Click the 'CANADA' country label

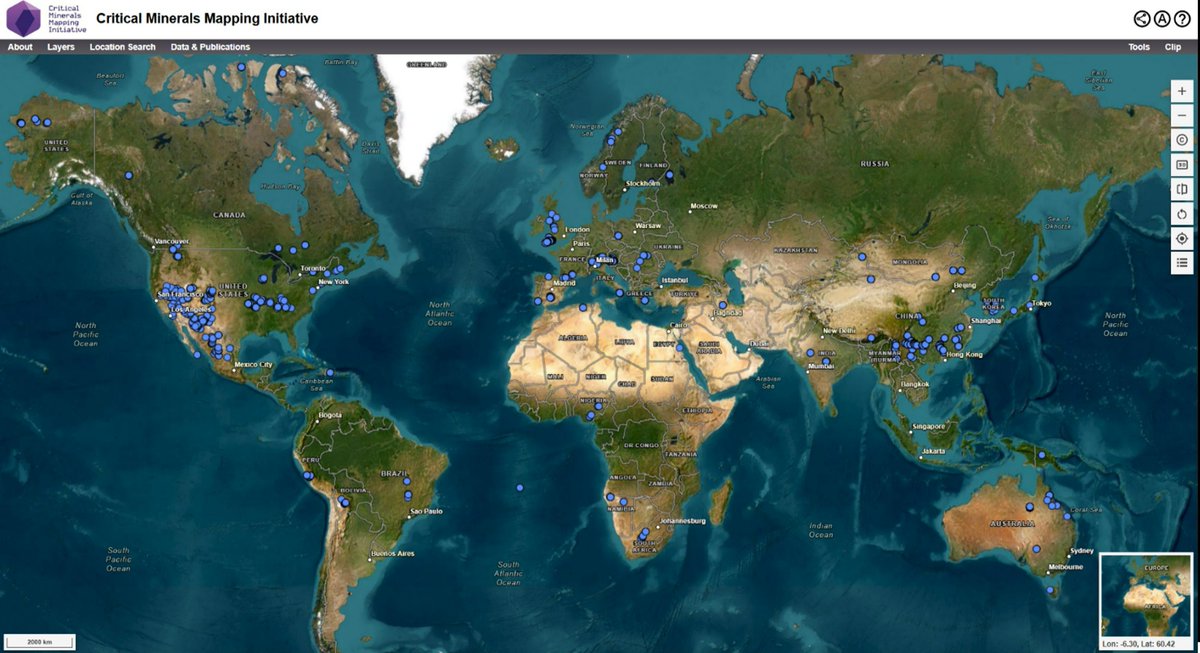(230, 215)
